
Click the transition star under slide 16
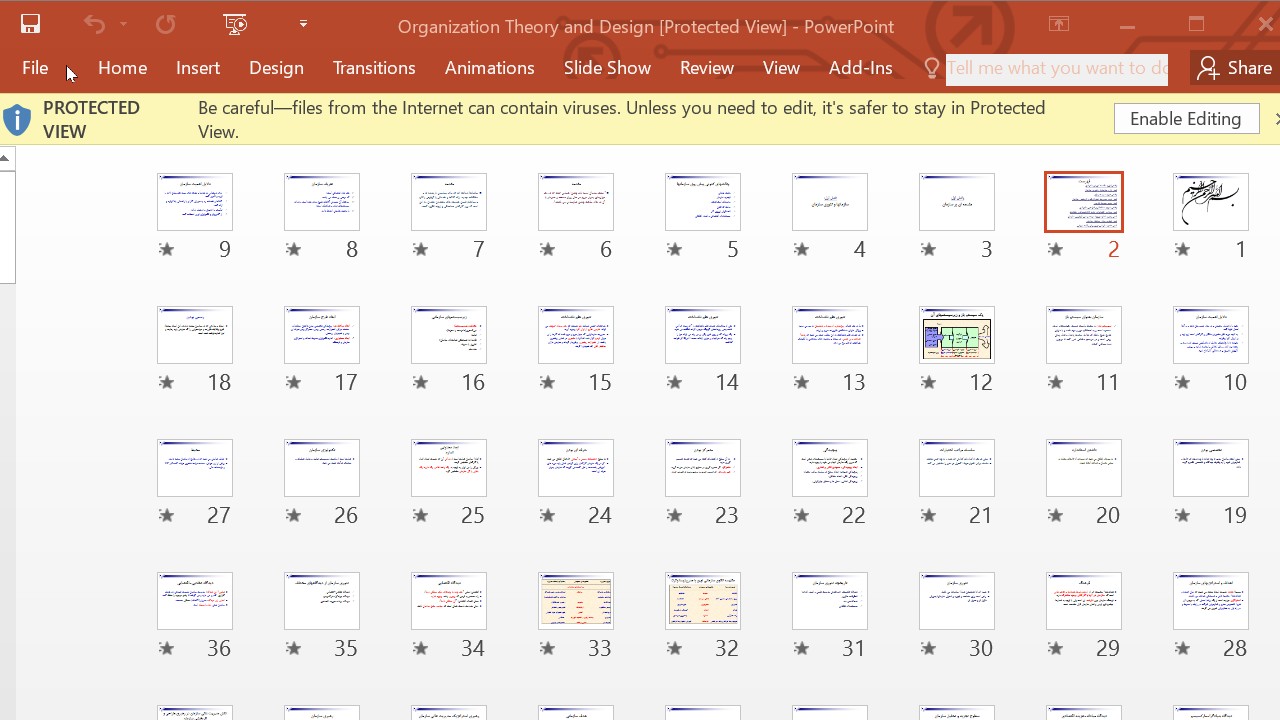point(421,383)
